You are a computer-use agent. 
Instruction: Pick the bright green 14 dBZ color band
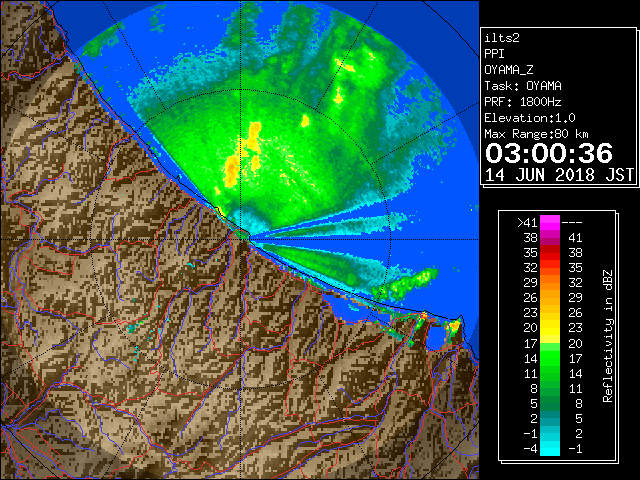pyautogui.click(x=550, y=358)
